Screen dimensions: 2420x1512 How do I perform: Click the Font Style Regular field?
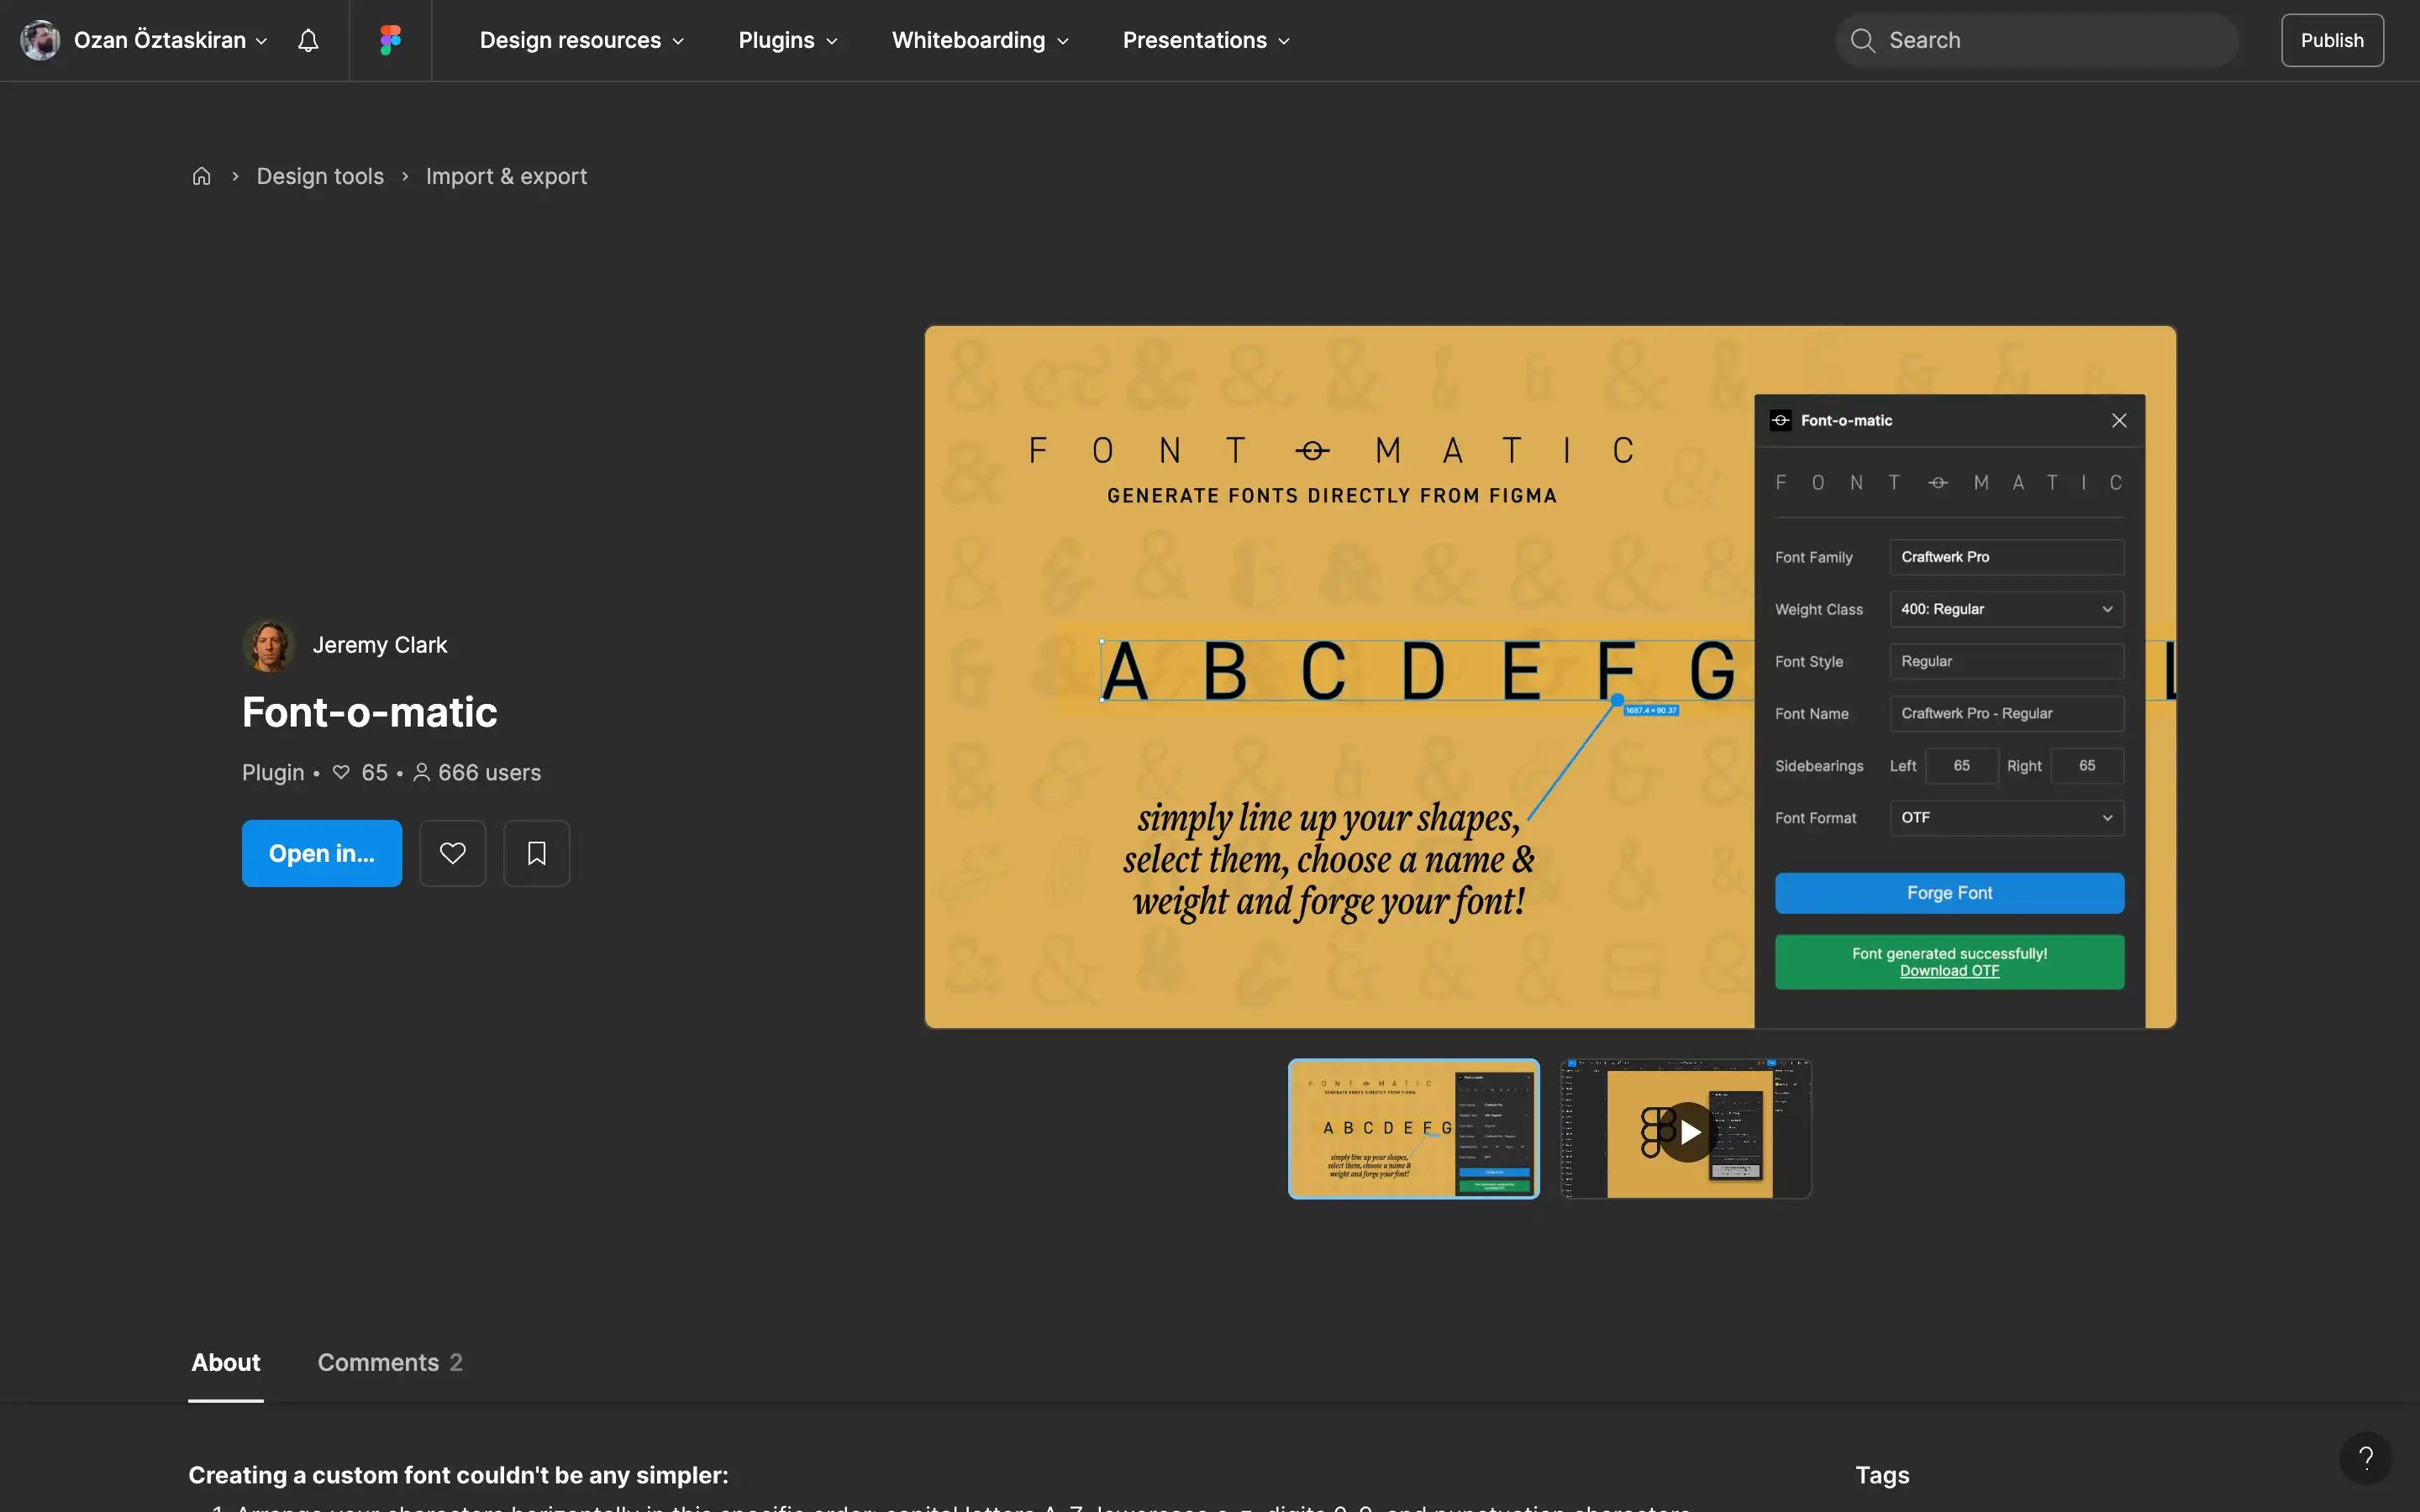(2006, 661)
